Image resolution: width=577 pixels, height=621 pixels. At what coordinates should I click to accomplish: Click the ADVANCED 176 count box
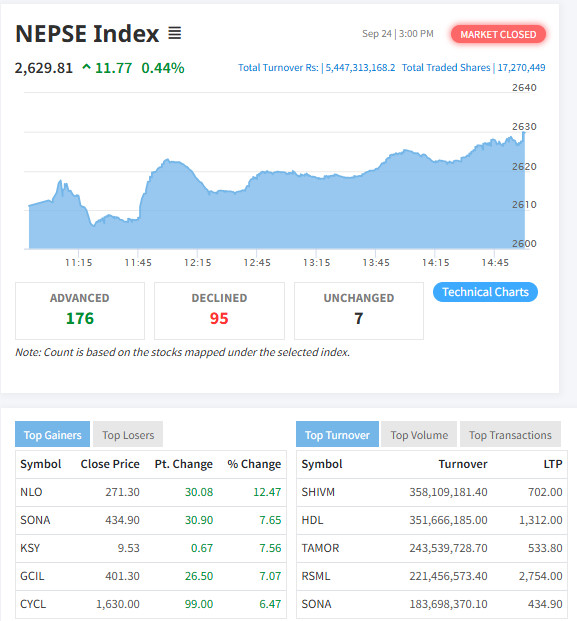pyautogui.click(x=80, y=310)
